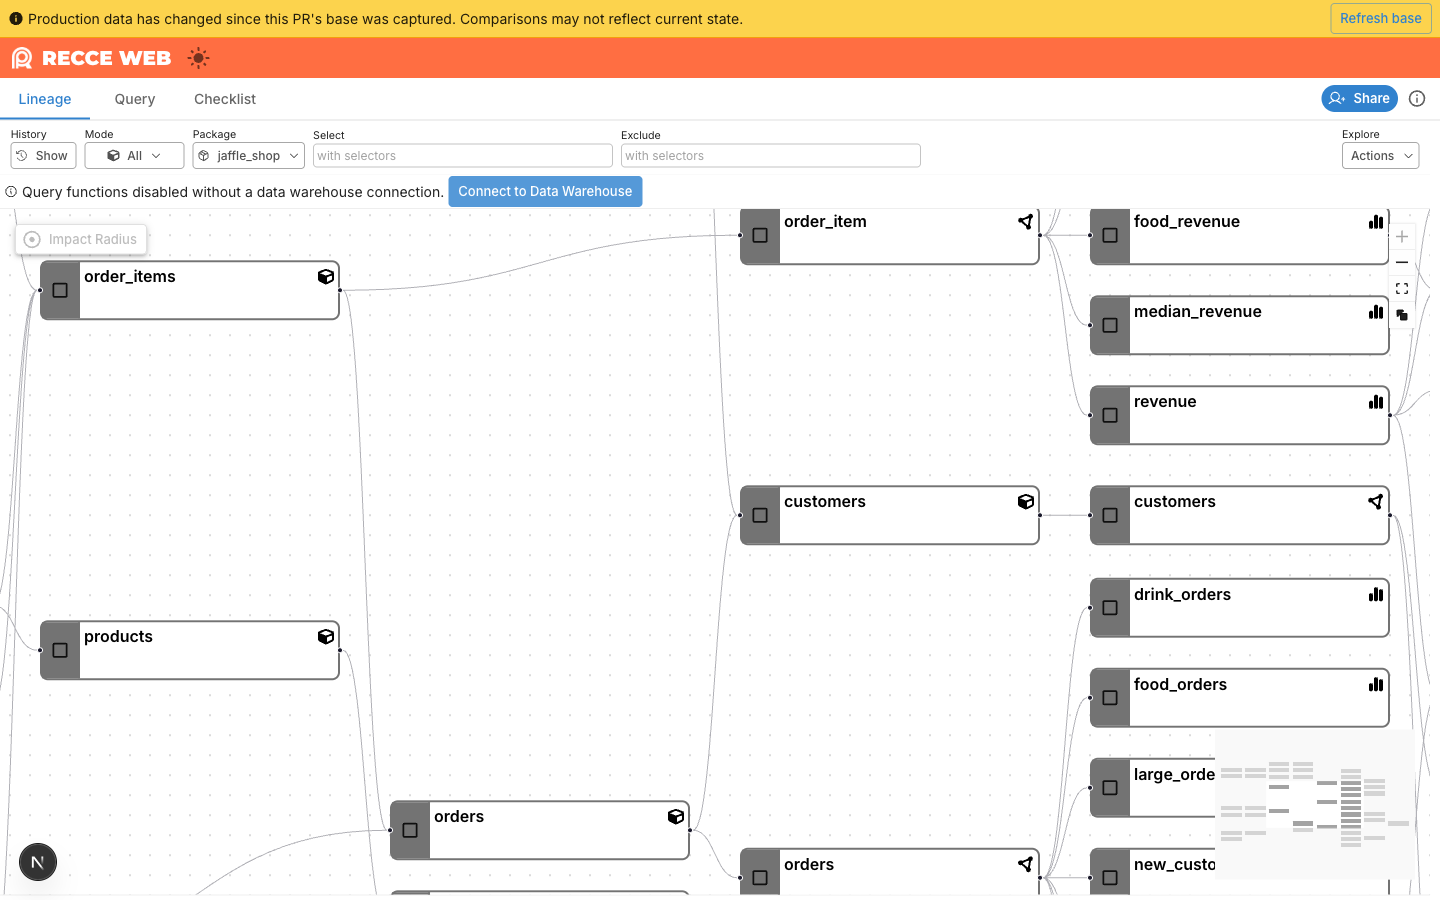
Task: Zoom out the lineage canvas
Action: click(x=1402, y=262)
